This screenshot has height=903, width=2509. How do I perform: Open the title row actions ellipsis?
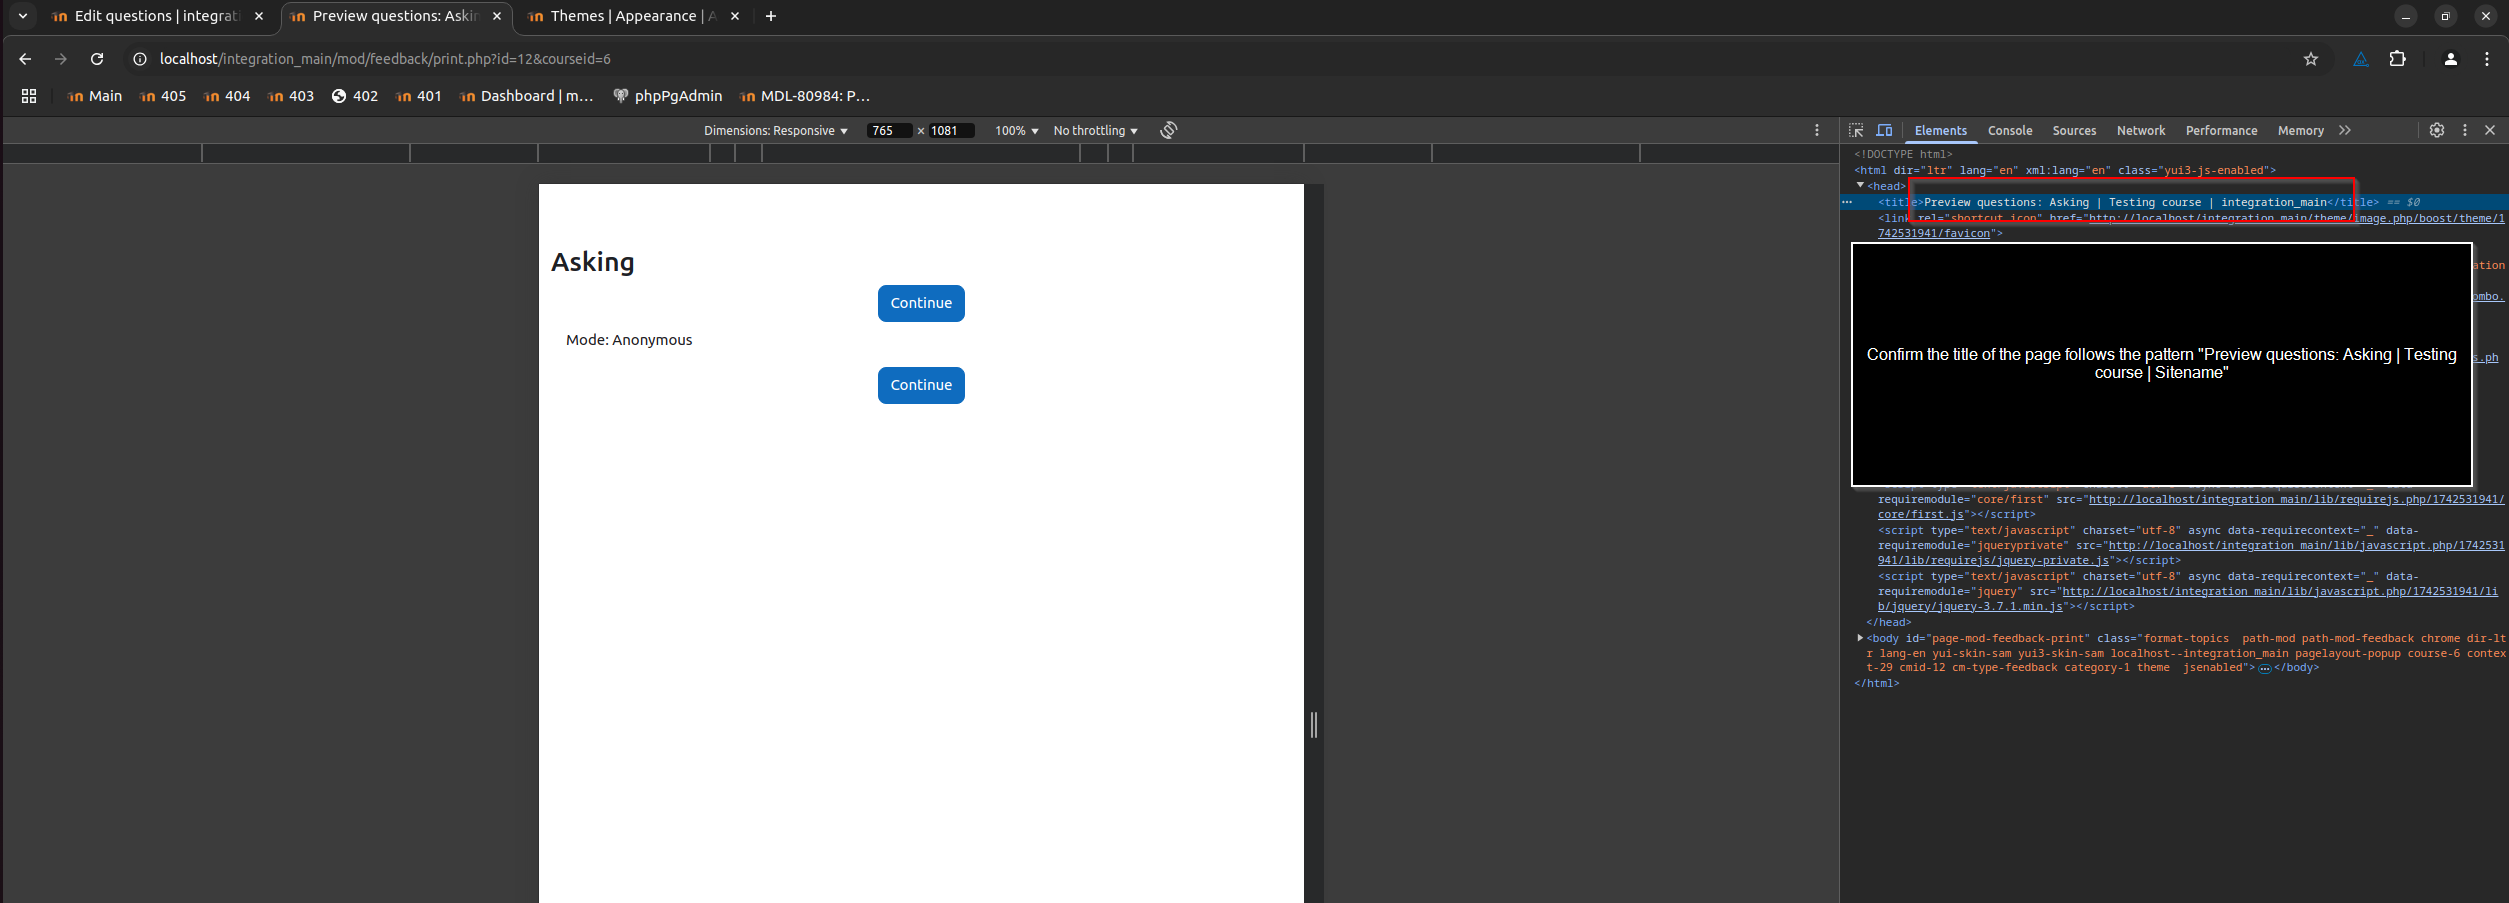[1847, 202]
